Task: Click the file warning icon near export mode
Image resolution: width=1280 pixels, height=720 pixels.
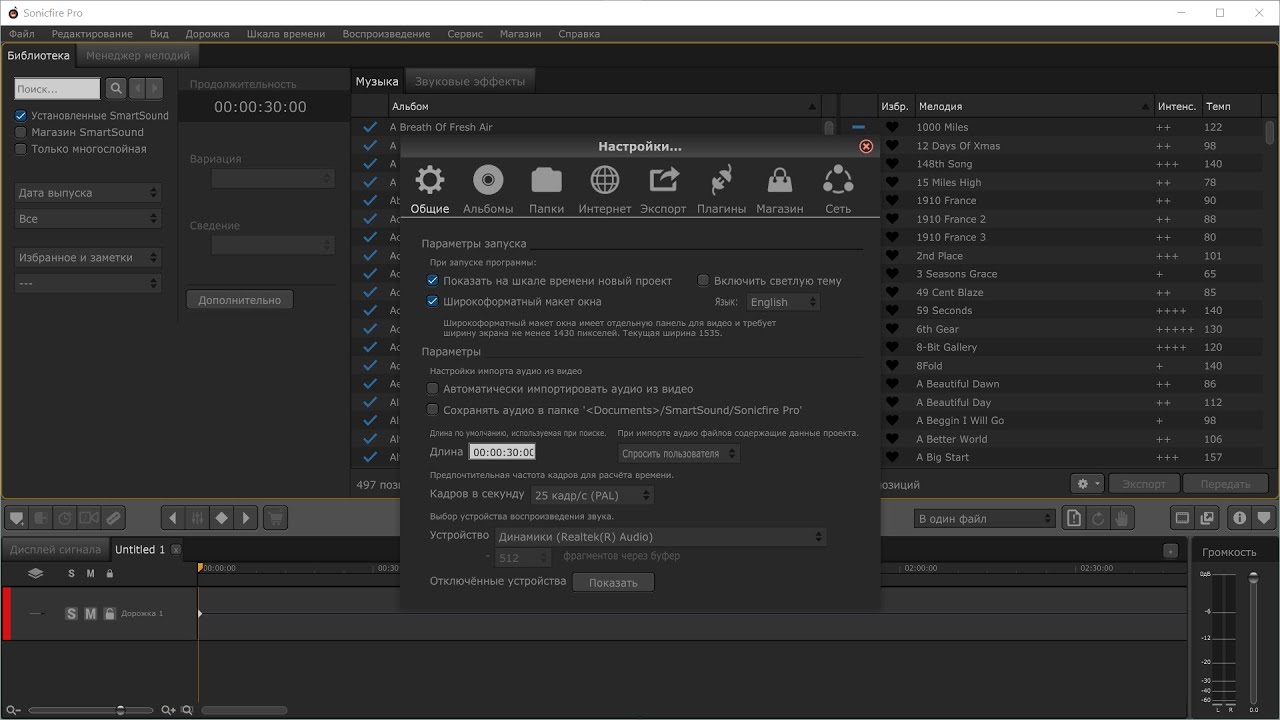Action: (1073, 518)
